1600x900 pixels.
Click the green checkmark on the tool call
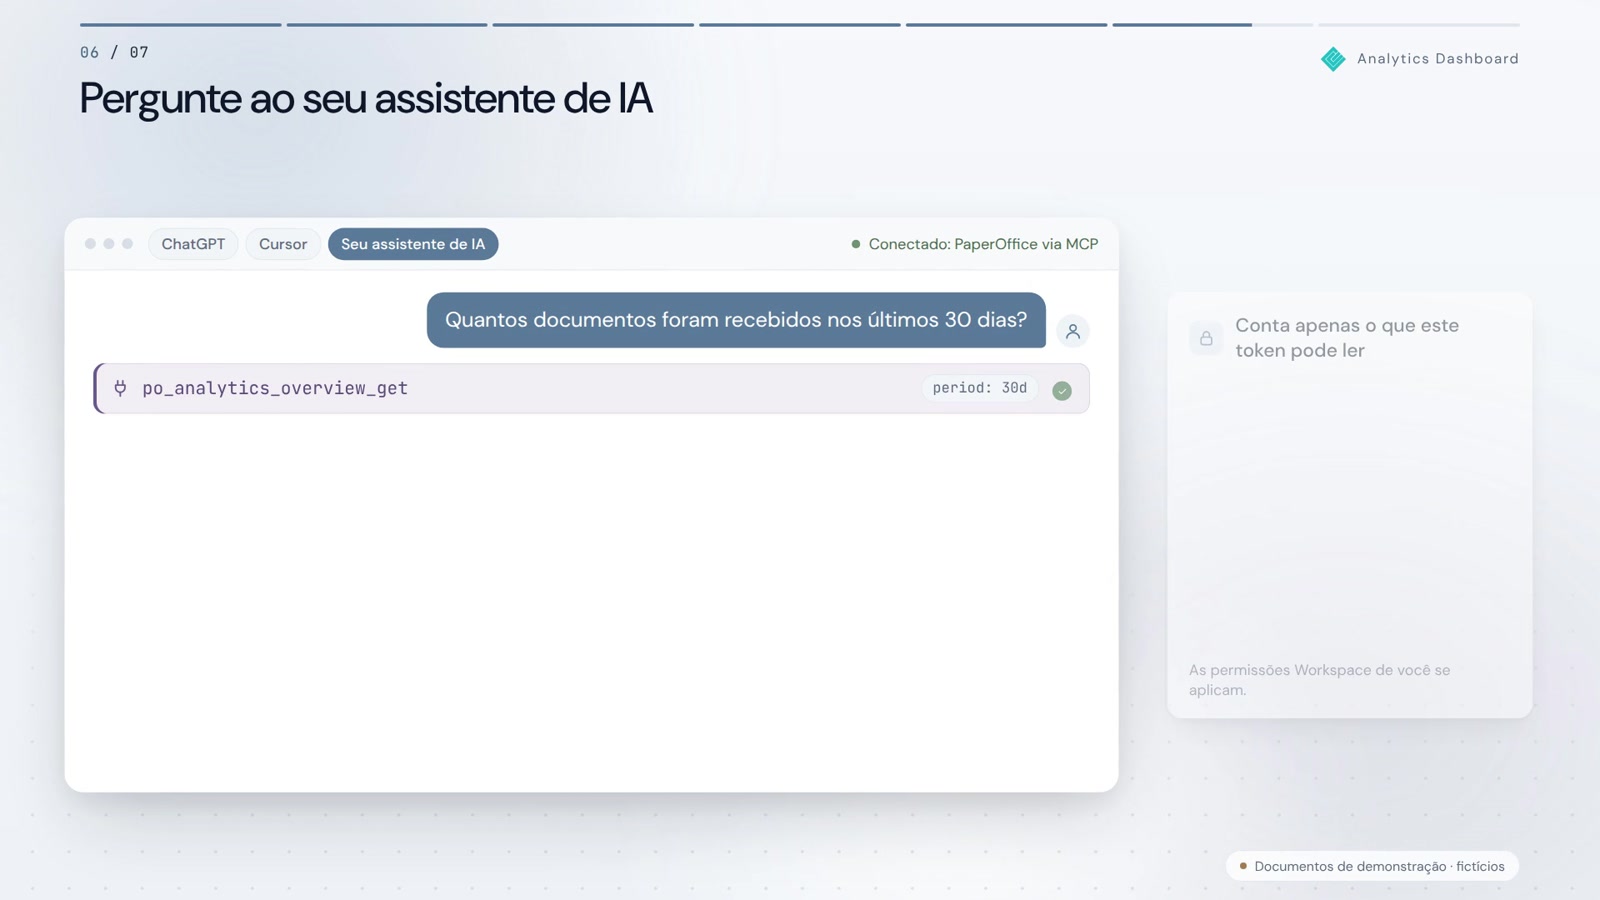(1062, 391)
